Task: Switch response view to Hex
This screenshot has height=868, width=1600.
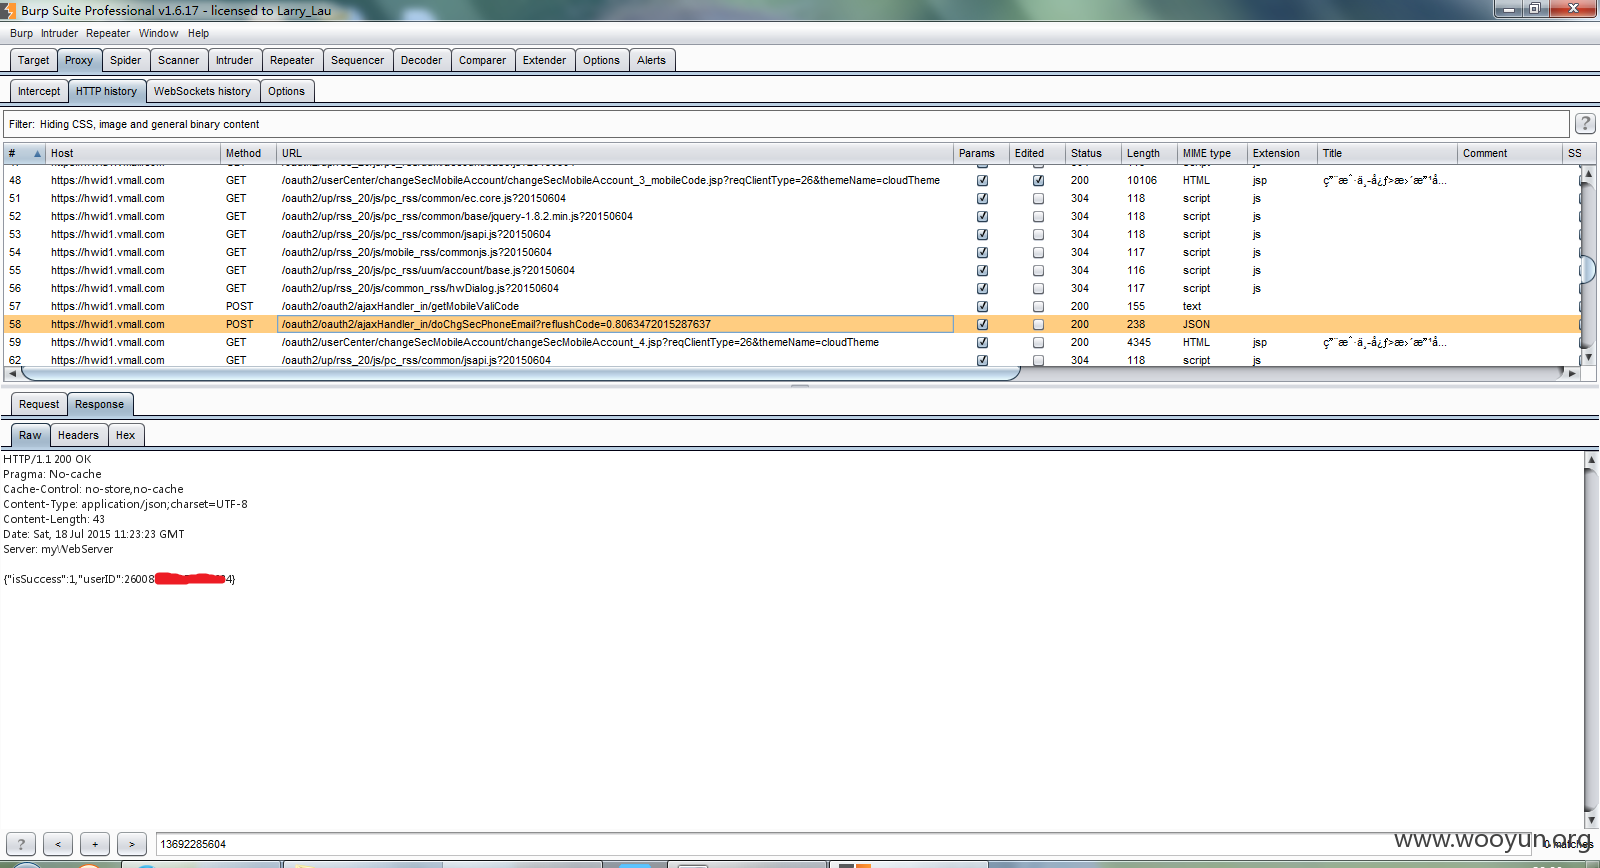Action: point(125,435)
